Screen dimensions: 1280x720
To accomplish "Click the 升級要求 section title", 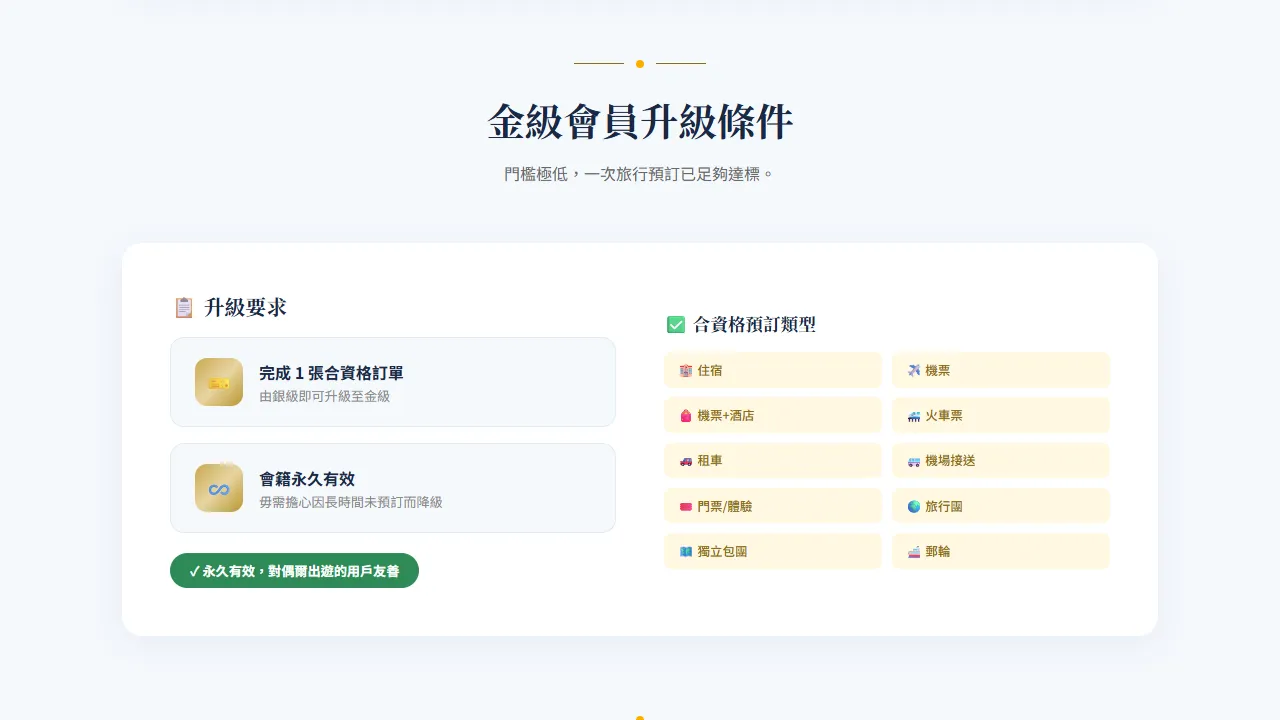I will coord(245,308).
